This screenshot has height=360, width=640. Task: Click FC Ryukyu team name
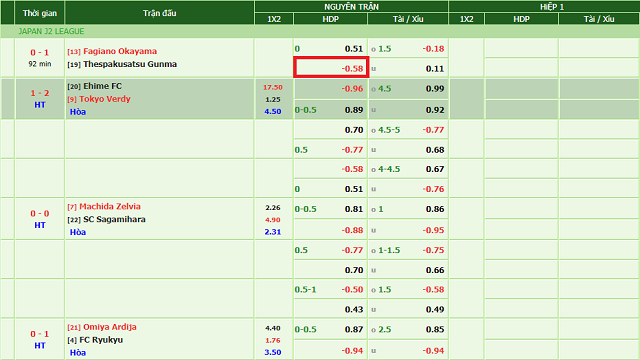(101, 340)
